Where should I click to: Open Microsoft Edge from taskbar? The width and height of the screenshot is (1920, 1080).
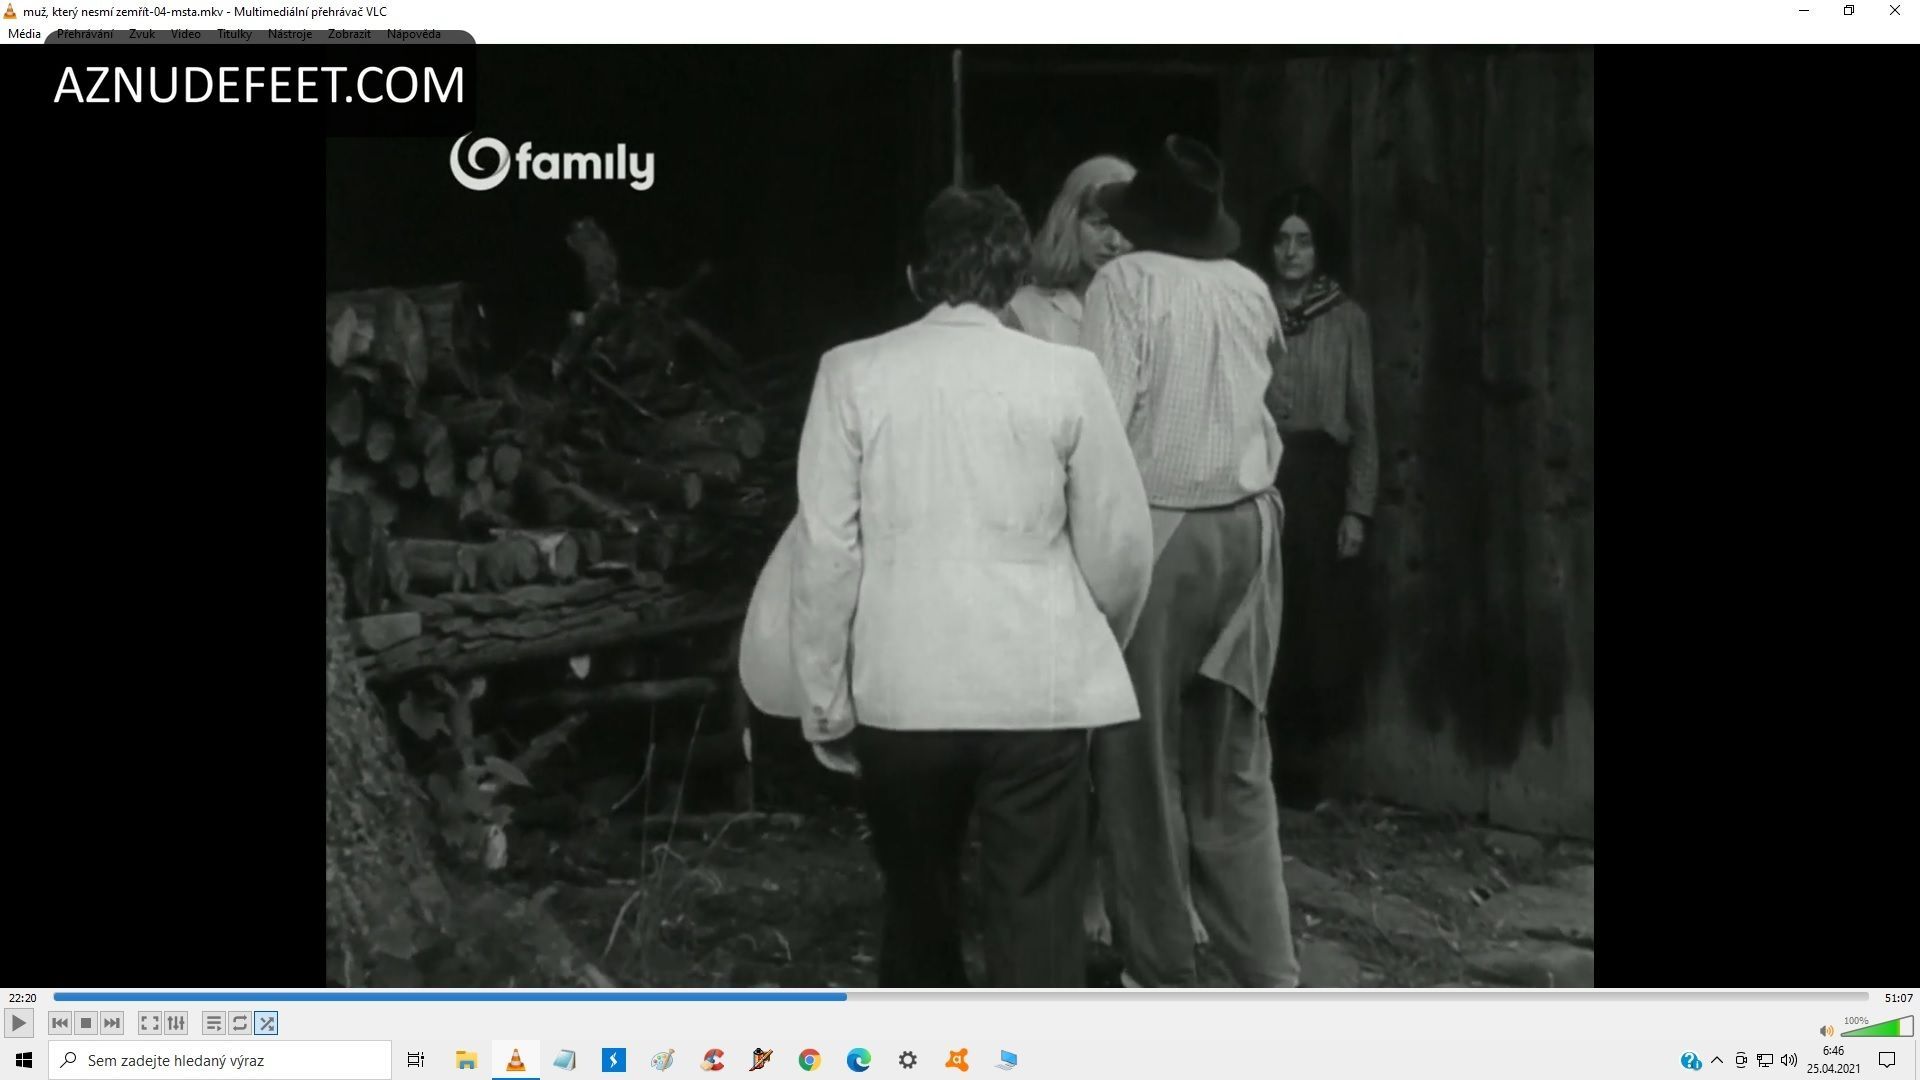859,1060
